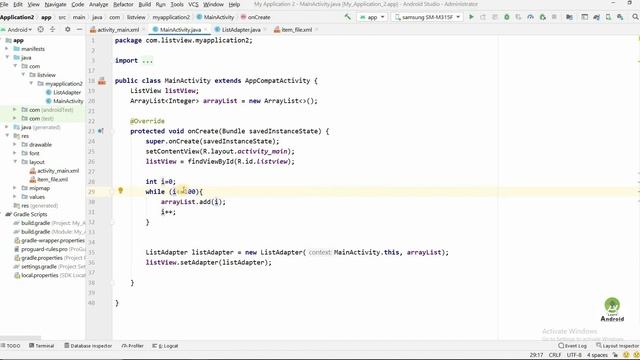Click the onCreate breadcrumb in navigation bar
Image resolution: width=640 pixels, height=360 pixels.
click(x=255, y=17)
